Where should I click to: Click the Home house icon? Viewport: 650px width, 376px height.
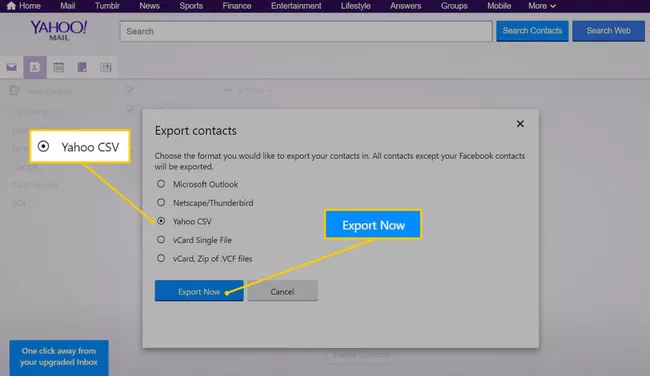tap(11, 6)
